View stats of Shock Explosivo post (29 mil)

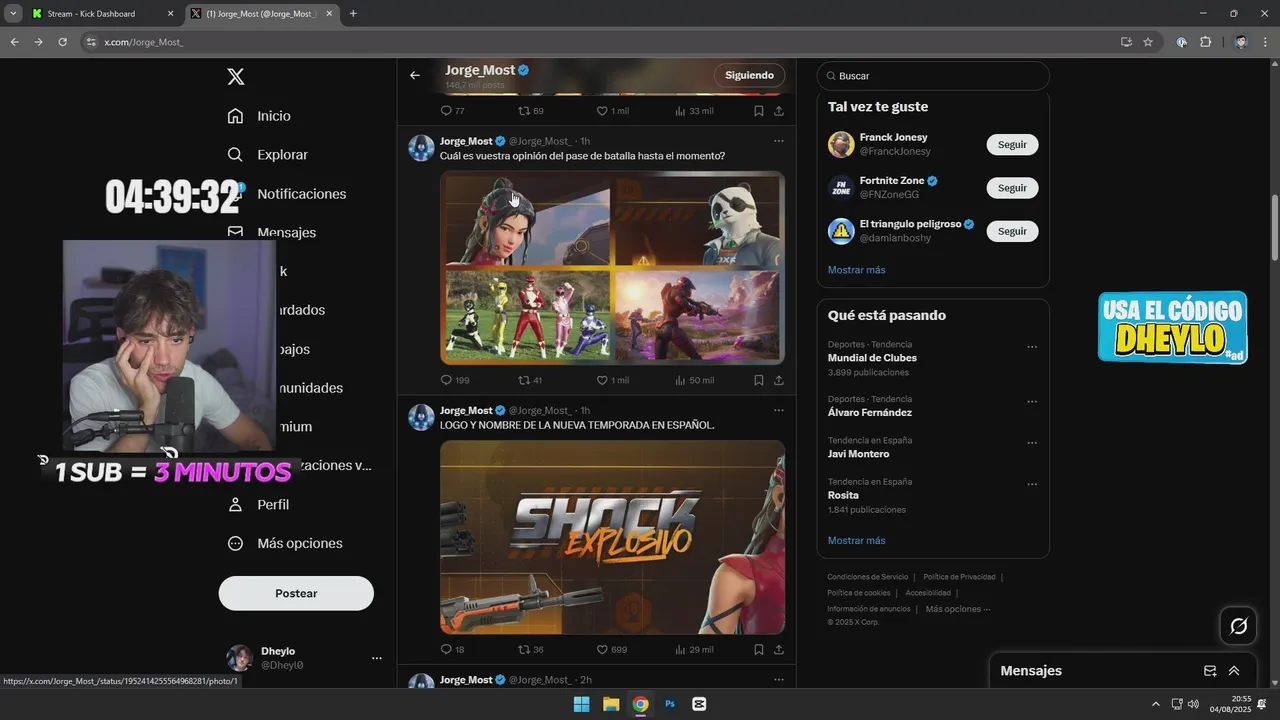(x=694, y=650)
